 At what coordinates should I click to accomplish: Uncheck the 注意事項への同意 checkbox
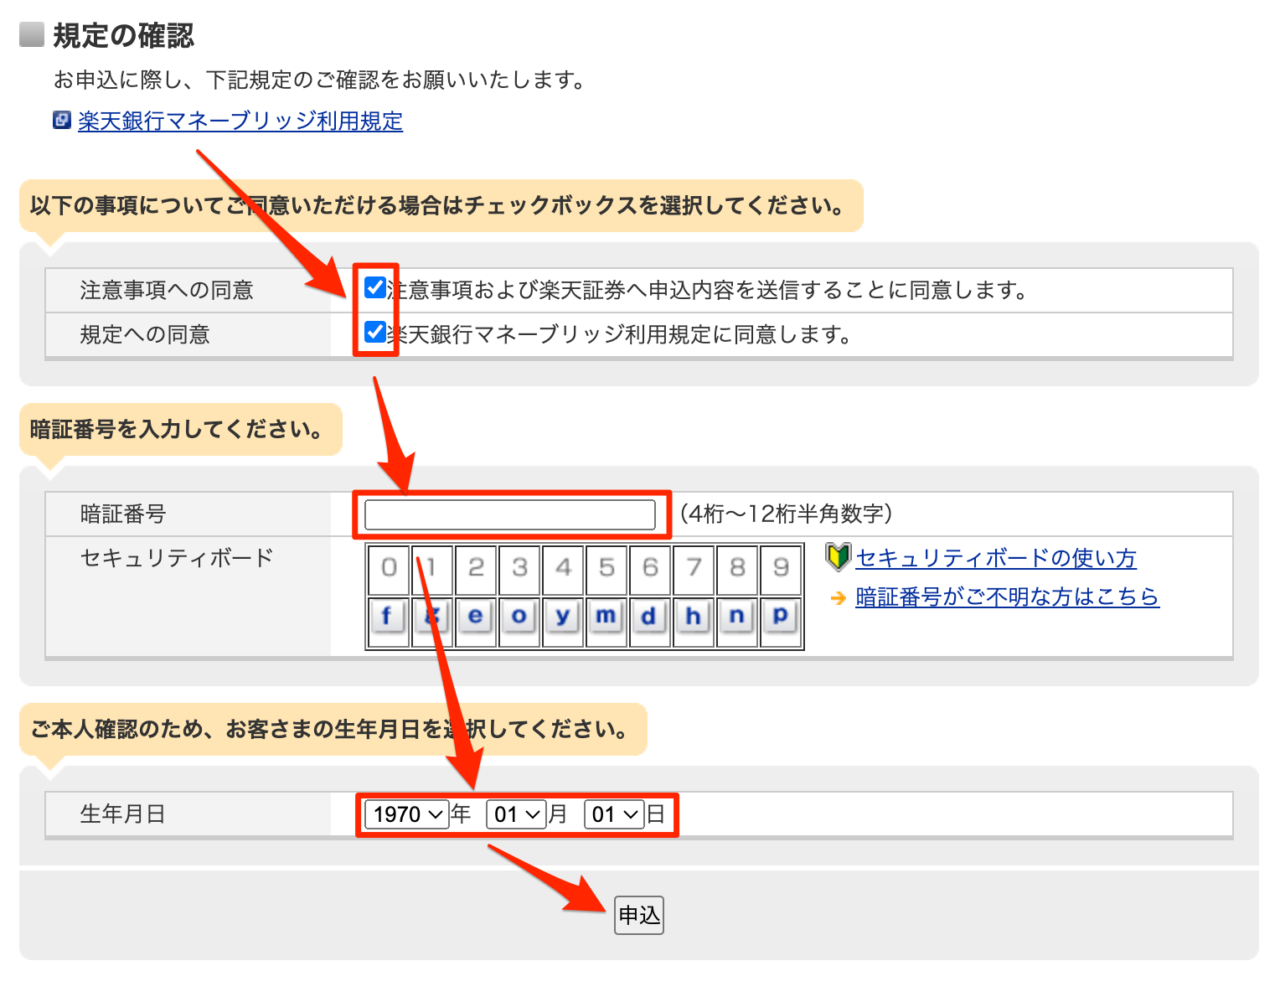click(x=375, y=288)
